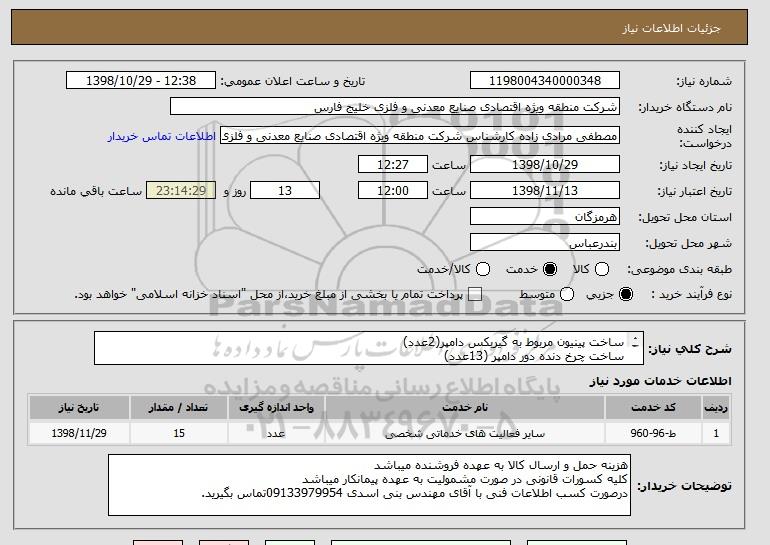Screen dimensions: 770x545
Task: Click the تعداد / مقدار column header
Action: (178, 408)
